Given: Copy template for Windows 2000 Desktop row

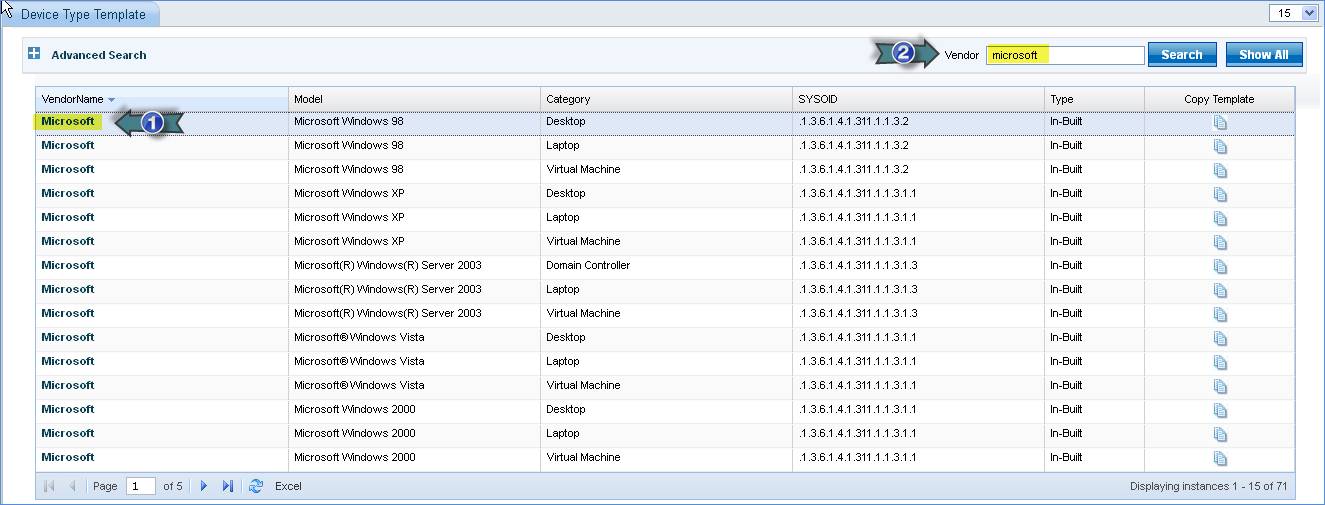Looking at the screenshot, I should pos(1219,410).
